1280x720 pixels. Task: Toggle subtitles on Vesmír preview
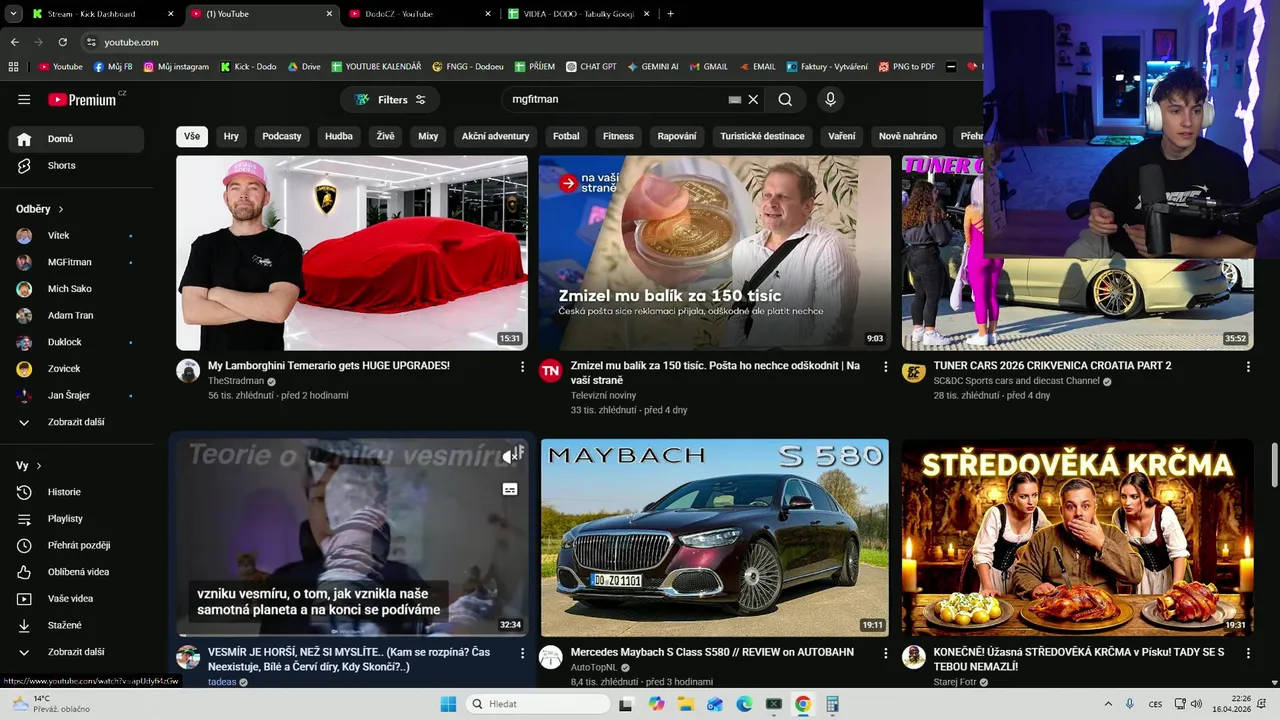[510, 489]
